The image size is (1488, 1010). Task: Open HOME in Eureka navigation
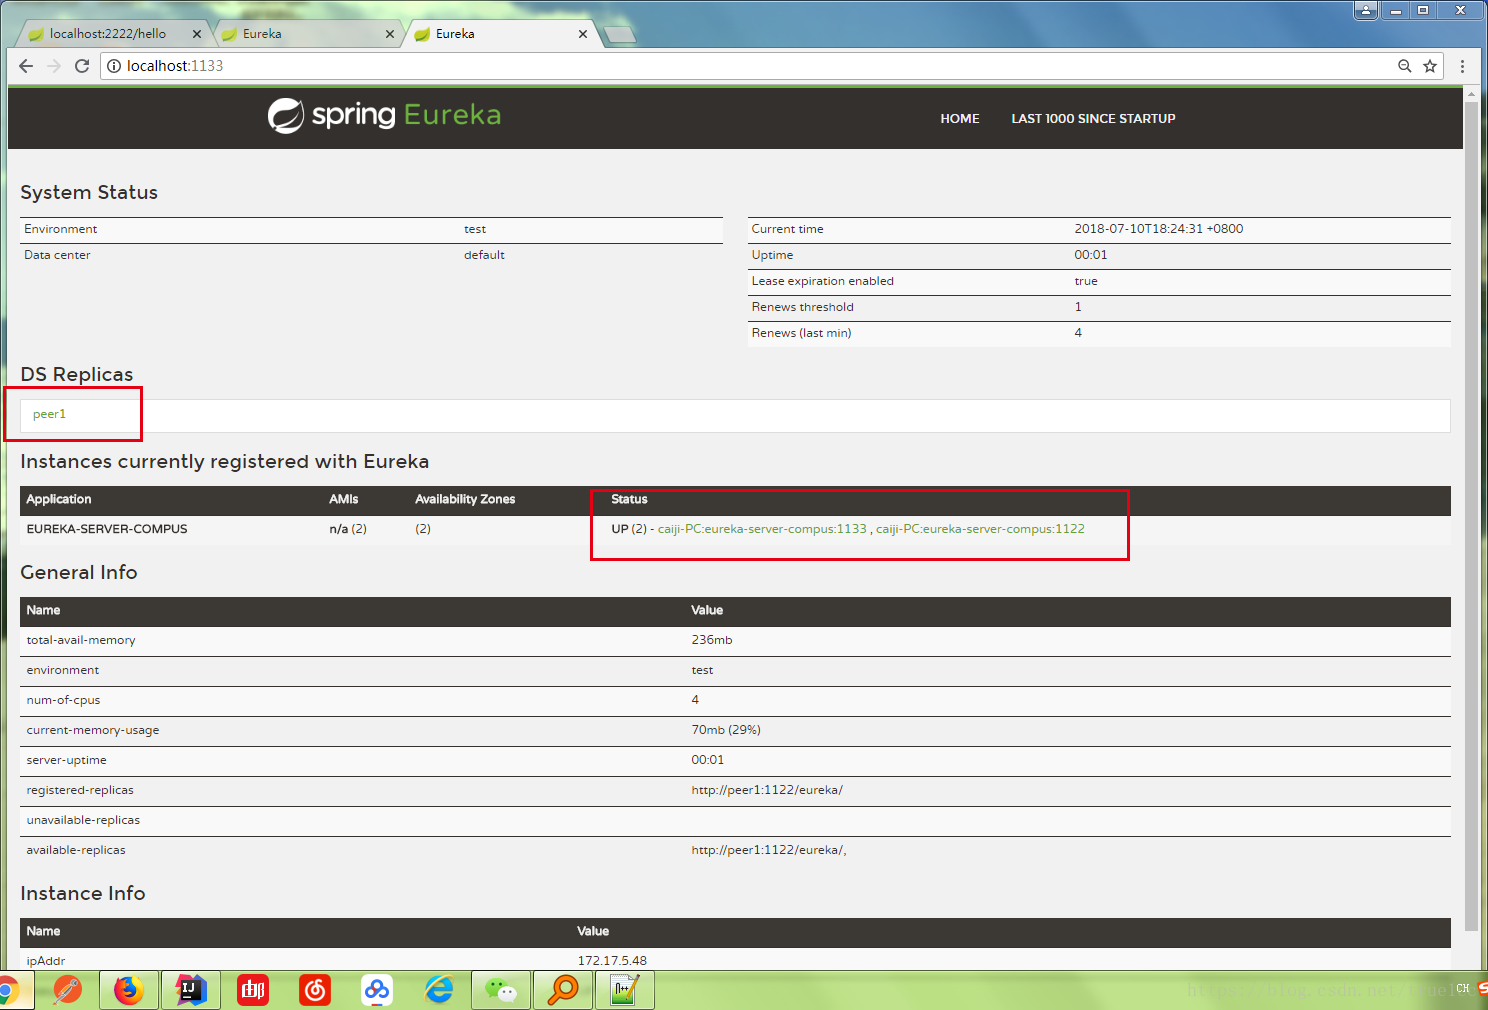tap(960, 118)
